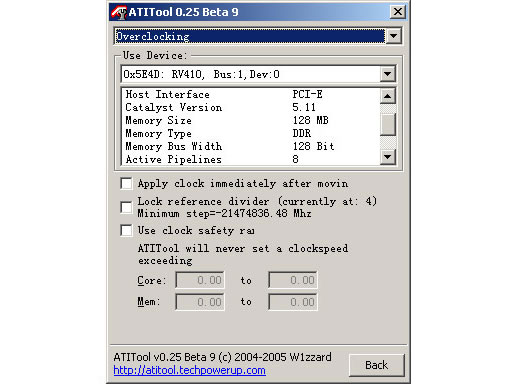
Task: Select the Active Pipelines row
Action: point(251,159)
